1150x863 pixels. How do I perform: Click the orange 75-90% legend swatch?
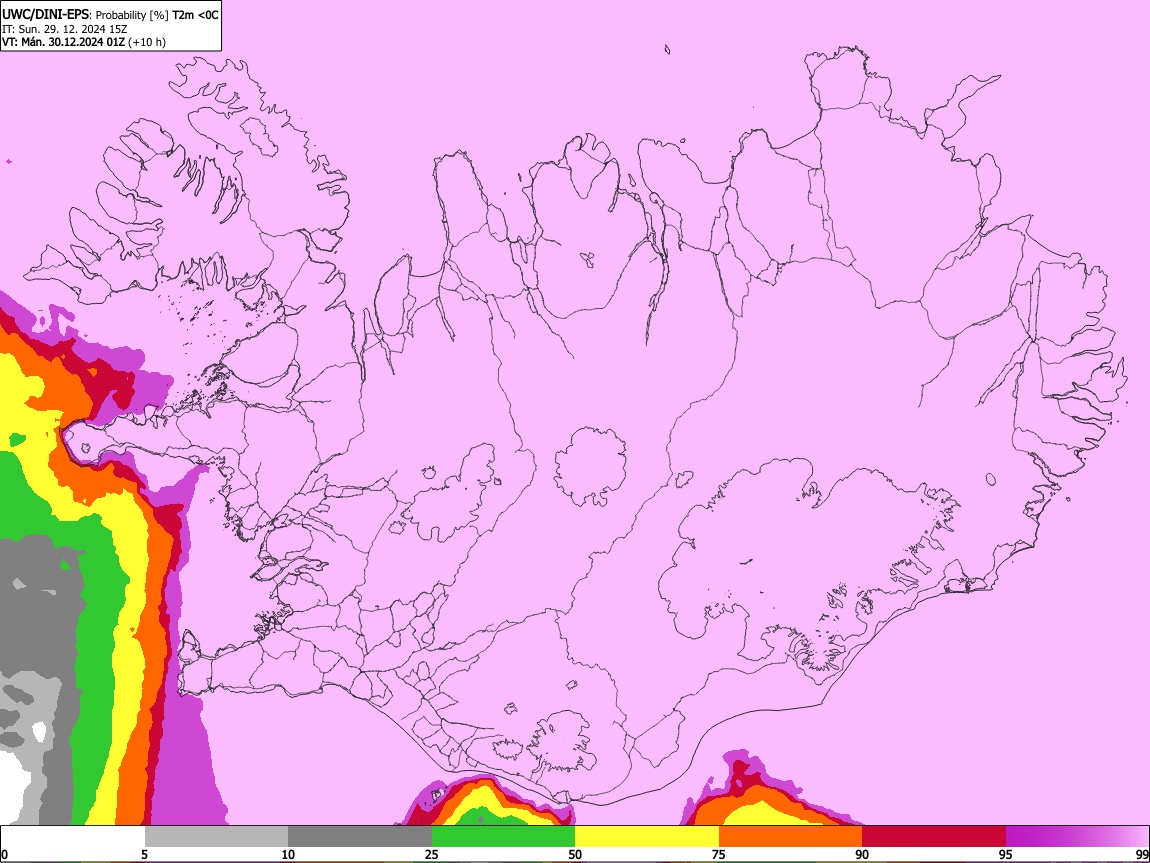tap(790, 837)
